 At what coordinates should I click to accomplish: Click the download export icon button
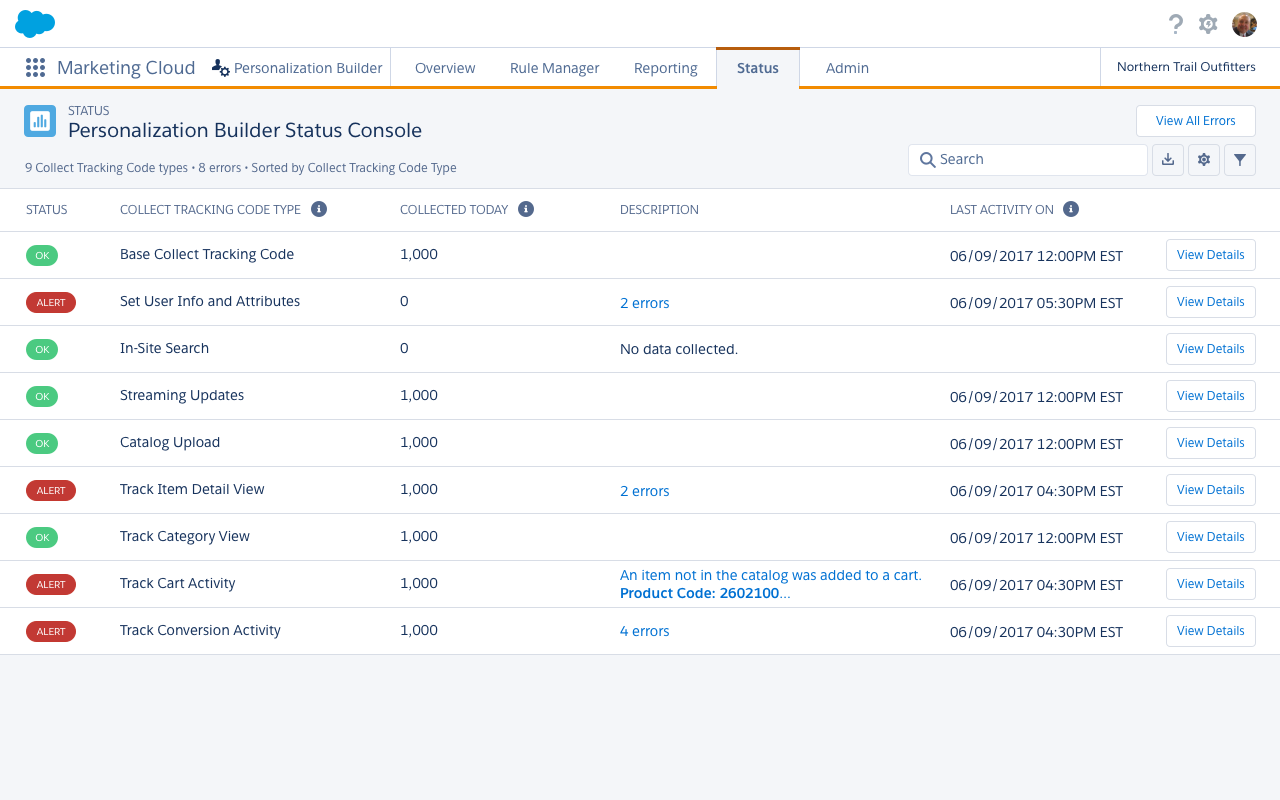pyautogui.click(x=1168, y=160)
